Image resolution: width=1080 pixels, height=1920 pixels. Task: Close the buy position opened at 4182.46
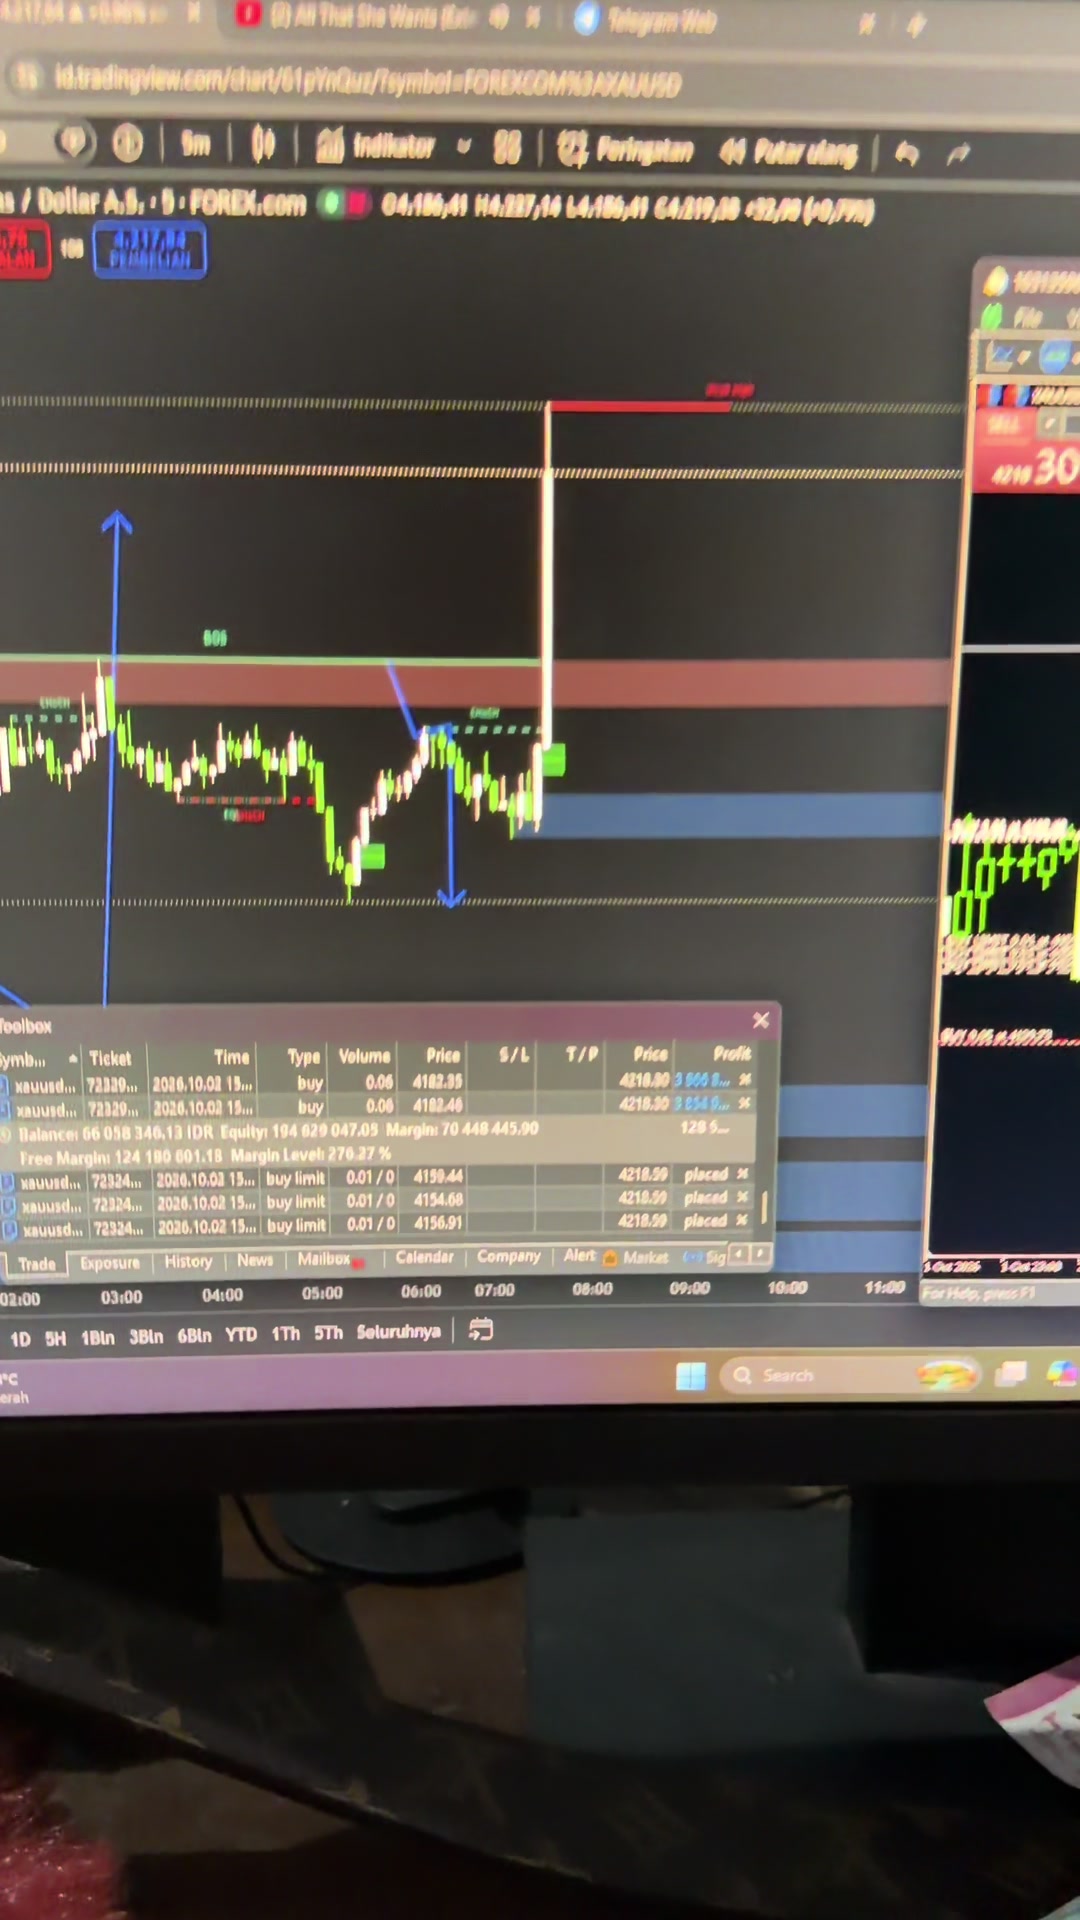(744, 1103)
